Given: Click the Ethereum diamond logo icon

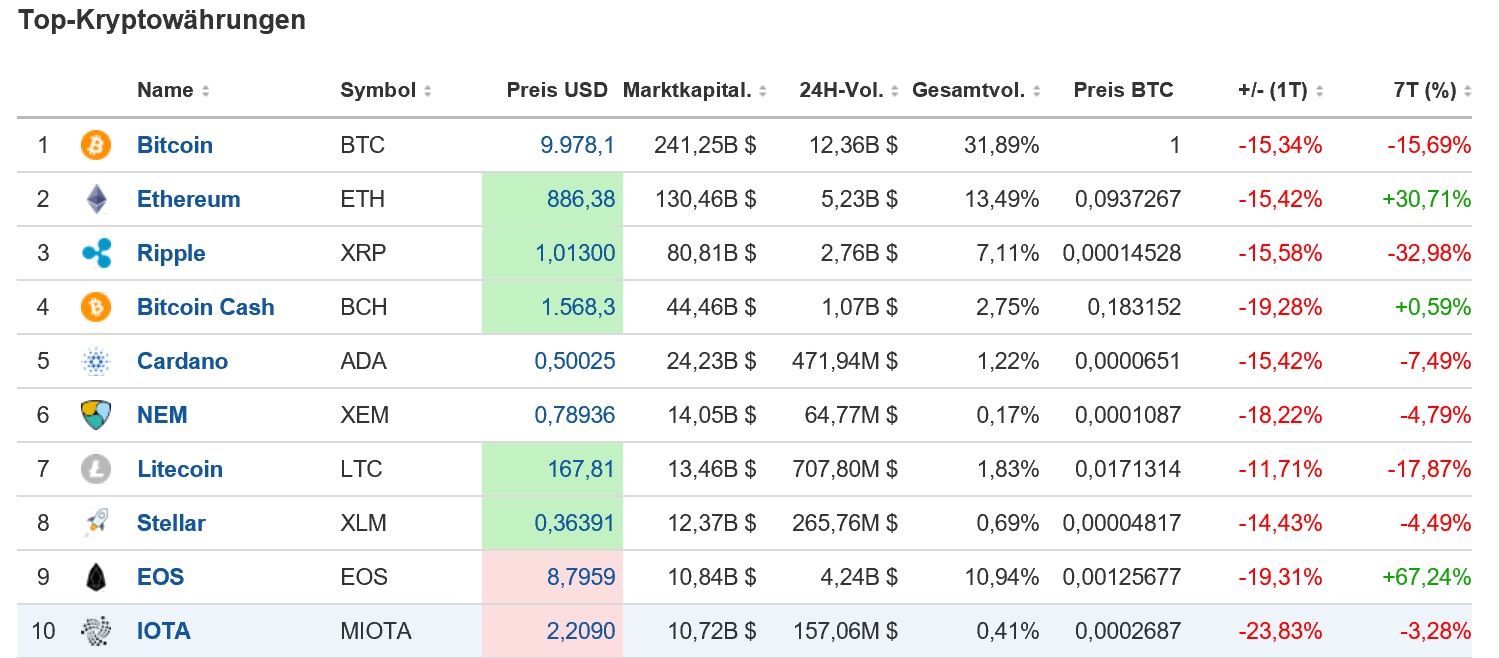Looking at the screenshot, I should click(x=97, y=199).
